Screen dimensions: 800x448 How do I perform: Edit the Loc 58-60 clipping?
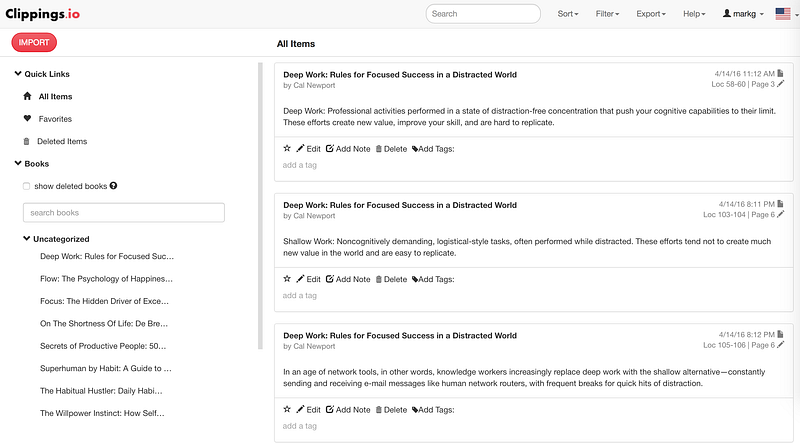coord(309,149)
